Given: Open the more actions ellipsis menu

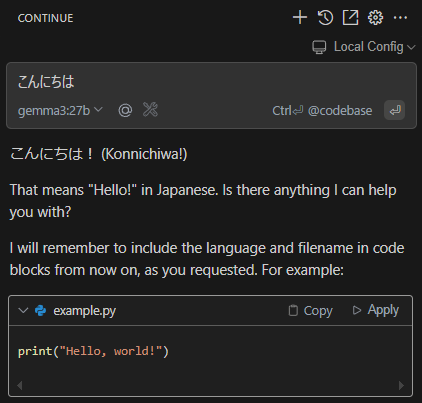Looking at the screenshot, I should 400,17.
